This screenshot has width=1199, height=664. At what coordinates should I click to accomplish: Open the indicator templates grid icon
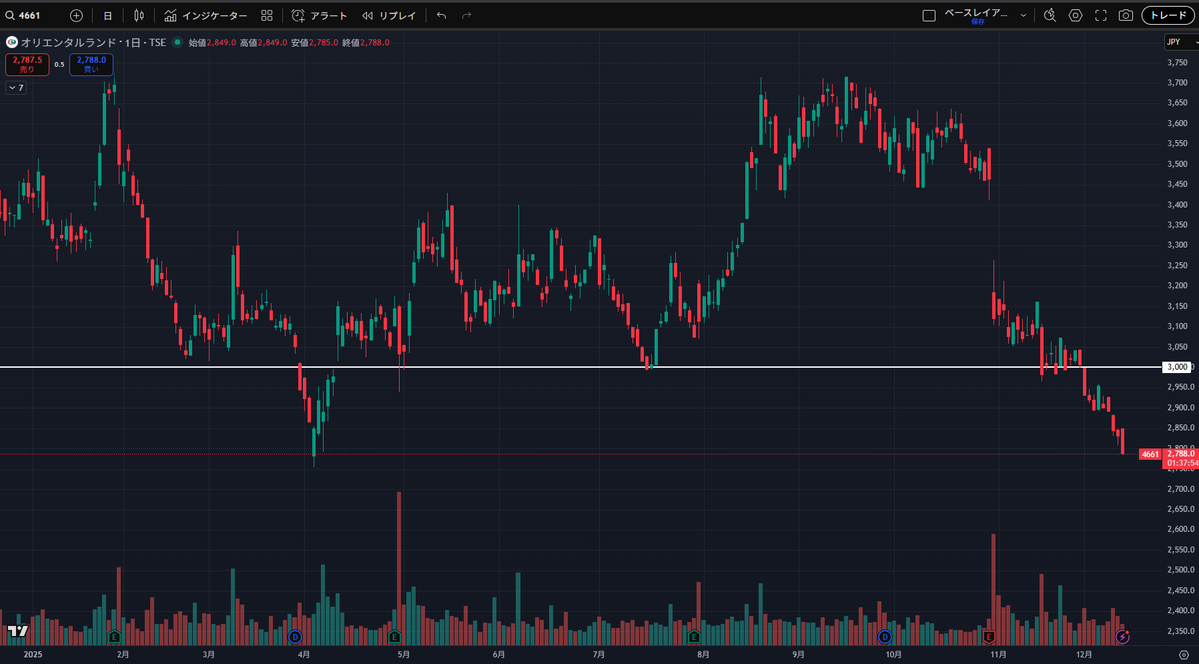tap(266, 16)
